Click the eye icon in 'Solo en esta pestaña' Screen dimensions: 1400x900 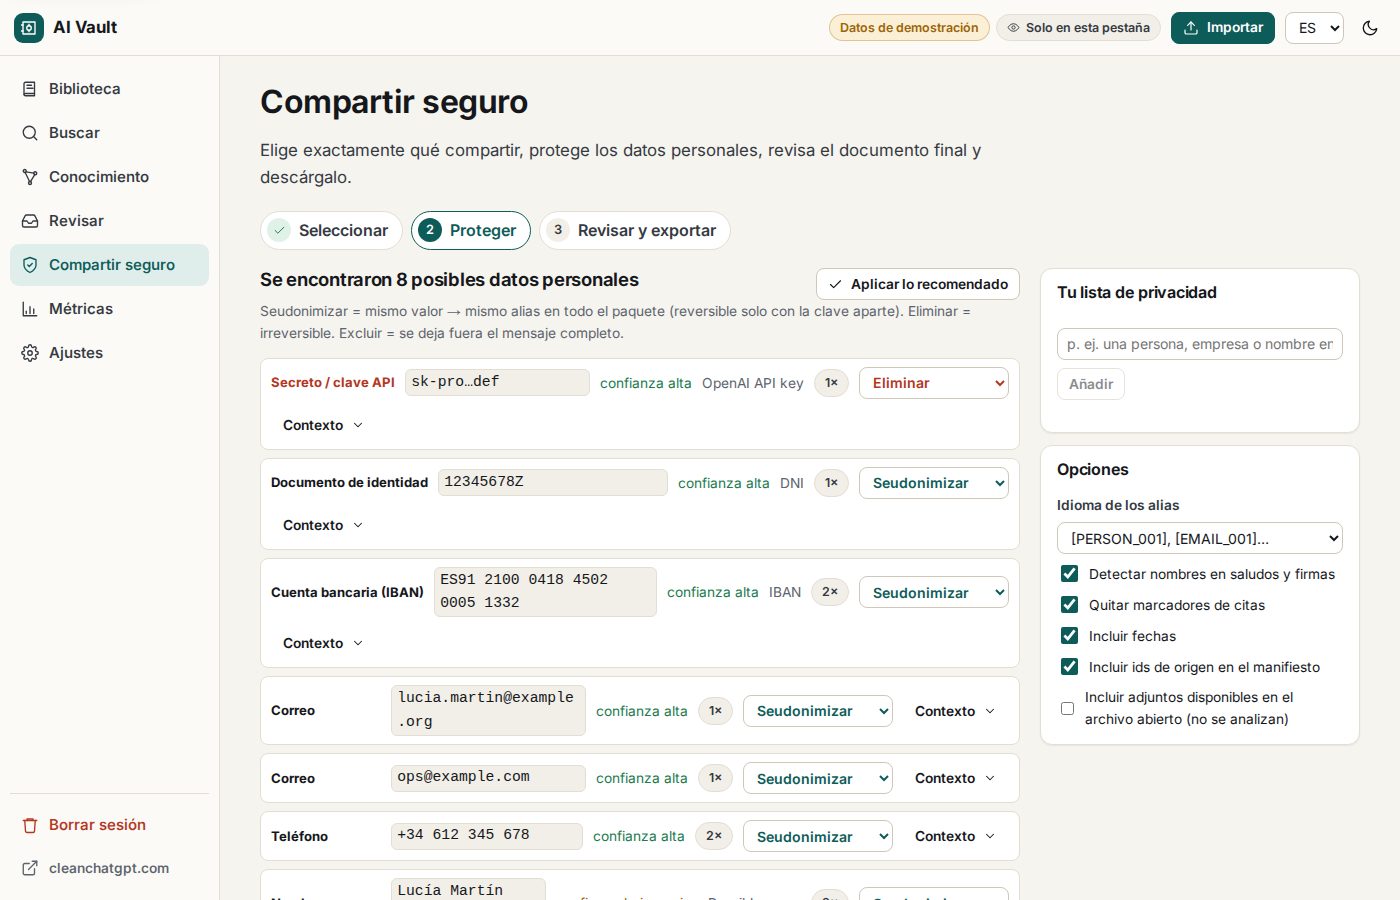(x=1014, y=28)
